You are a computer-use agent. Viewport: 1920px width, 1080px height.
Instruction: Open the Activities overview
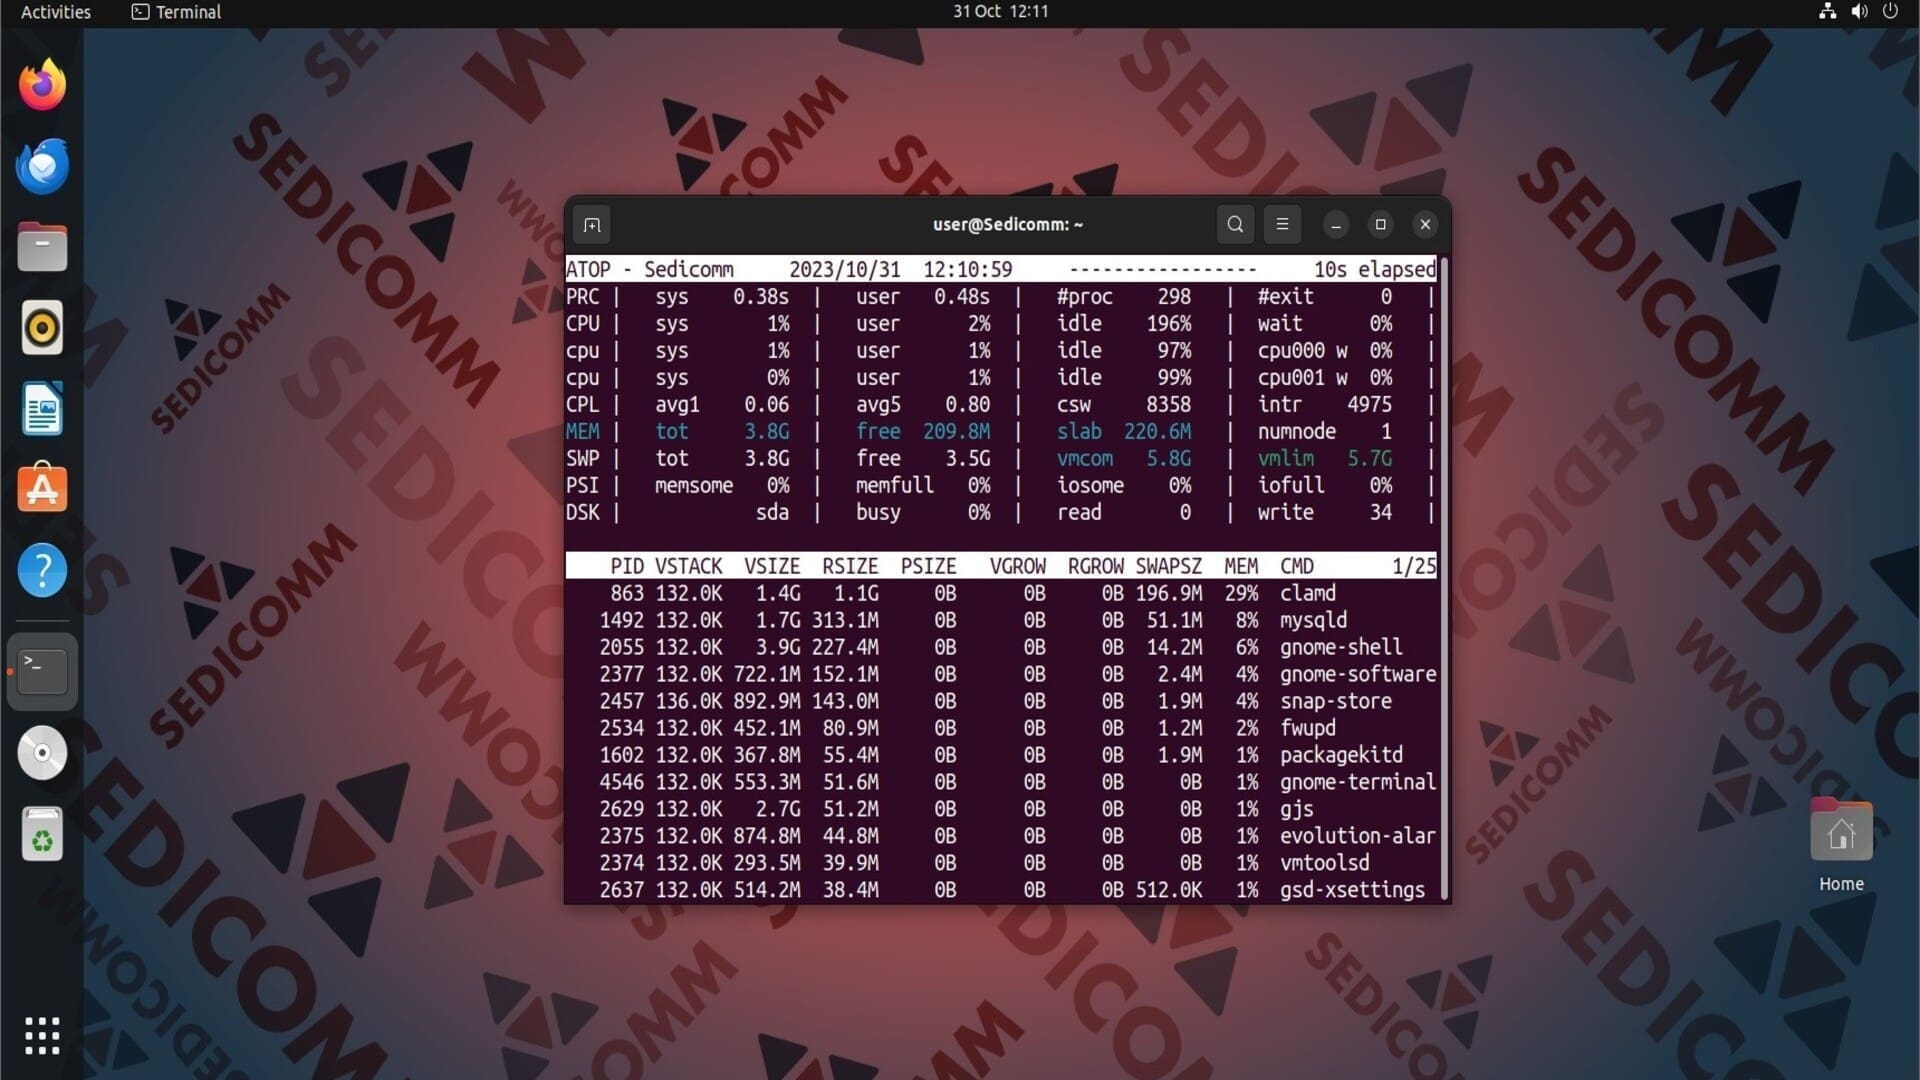point(56,12)
